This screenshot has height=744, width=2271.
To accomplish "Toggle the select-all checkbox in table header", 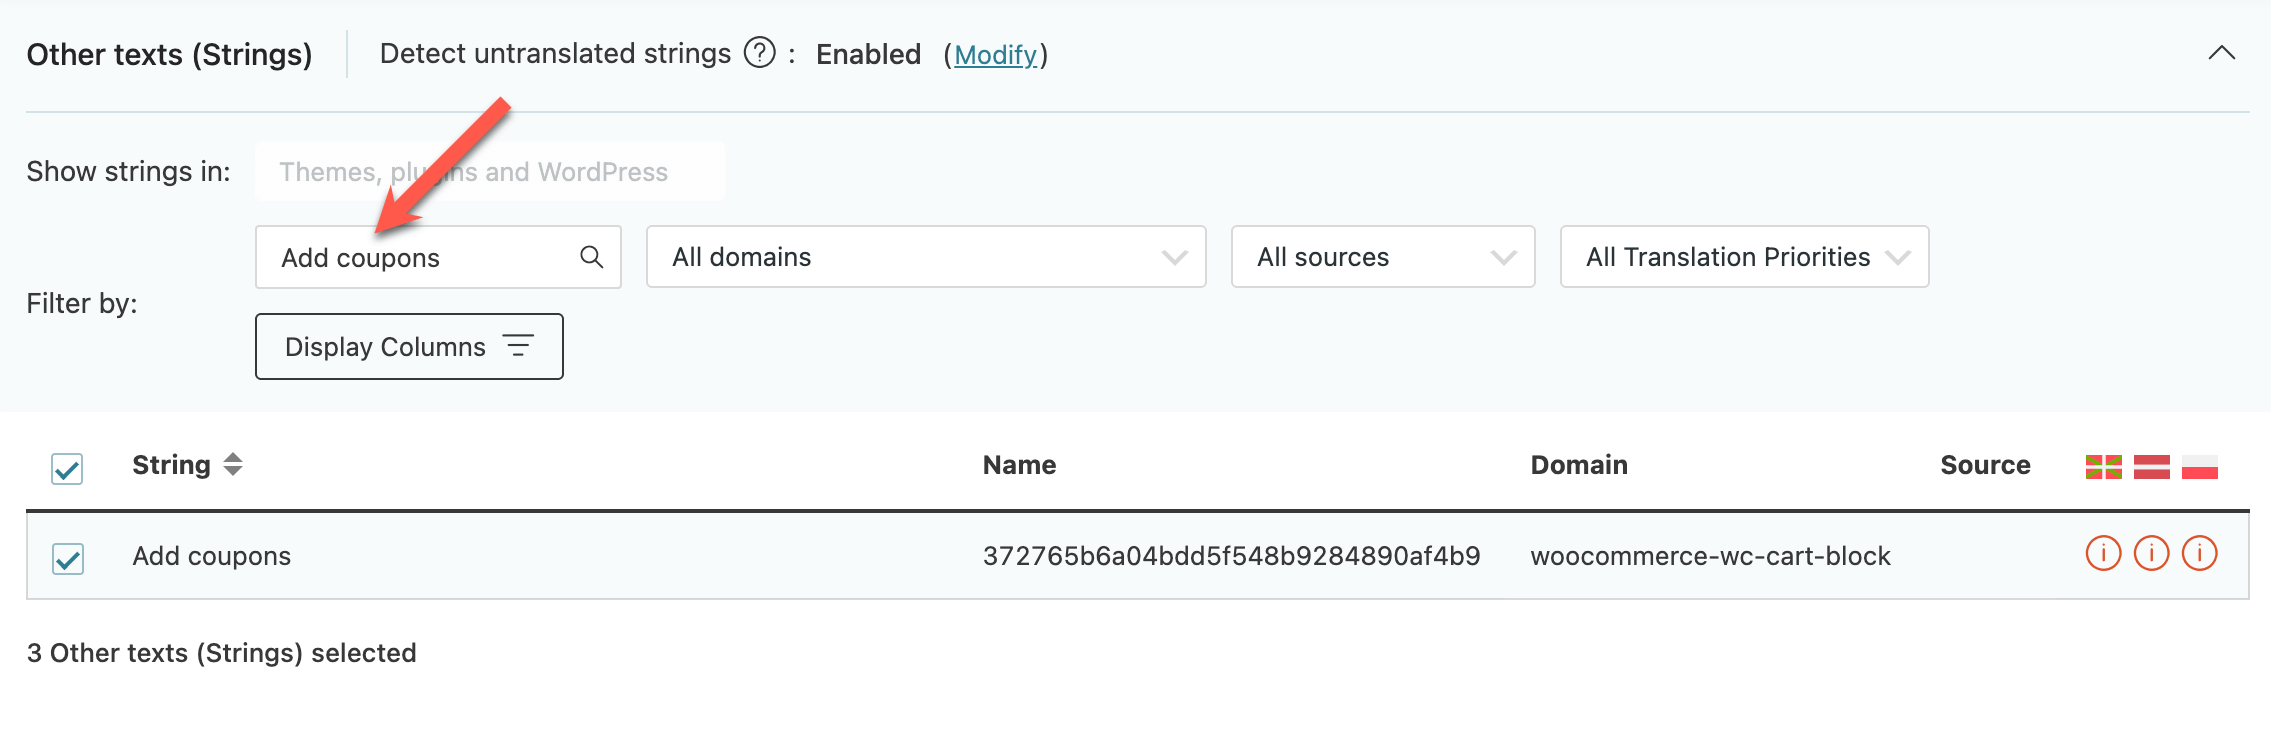I will tap(67, 468).
